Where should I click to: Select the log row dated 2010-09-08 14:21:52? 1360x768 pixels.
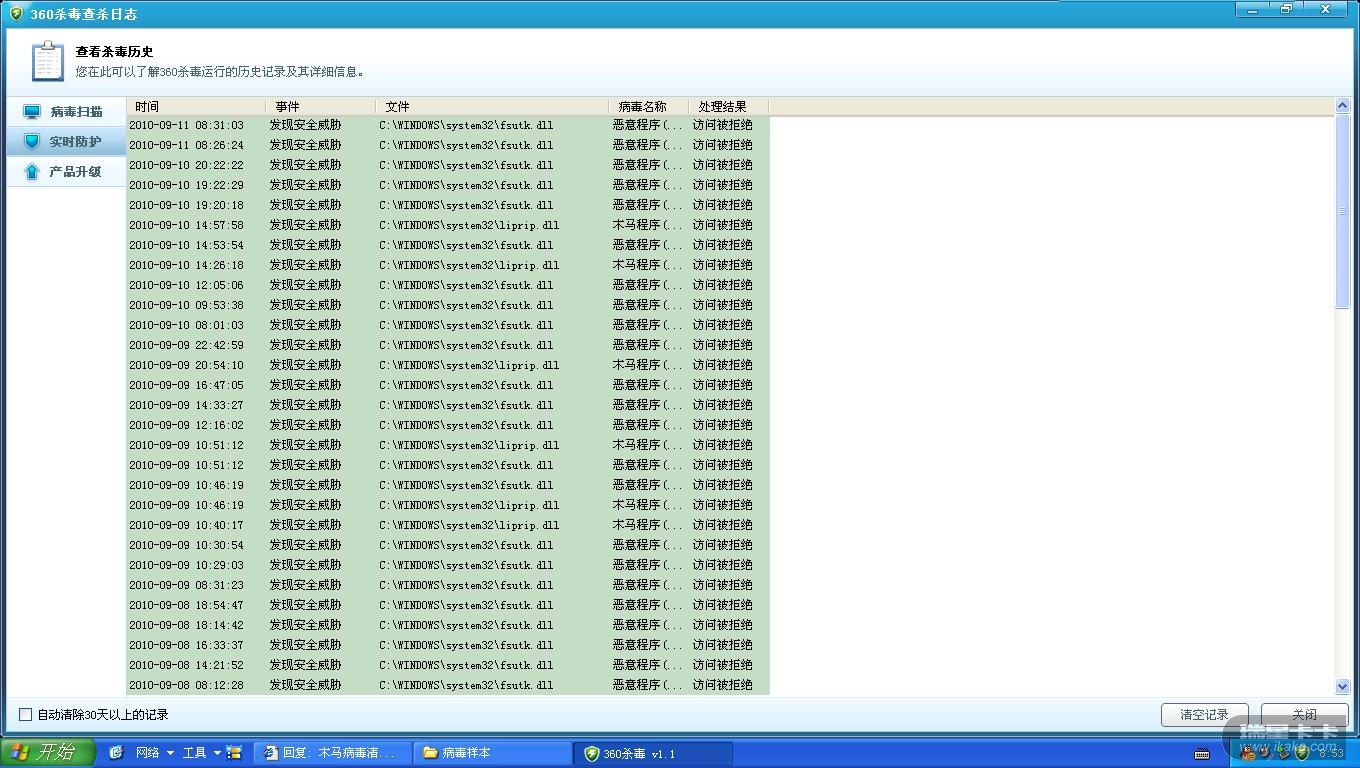448,665
